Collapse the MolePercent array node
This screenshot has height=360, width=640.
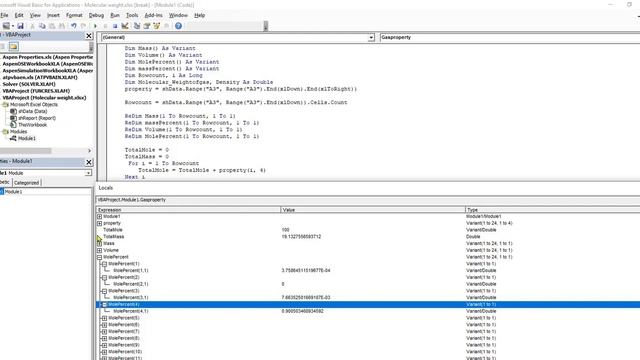click(100, 257)
